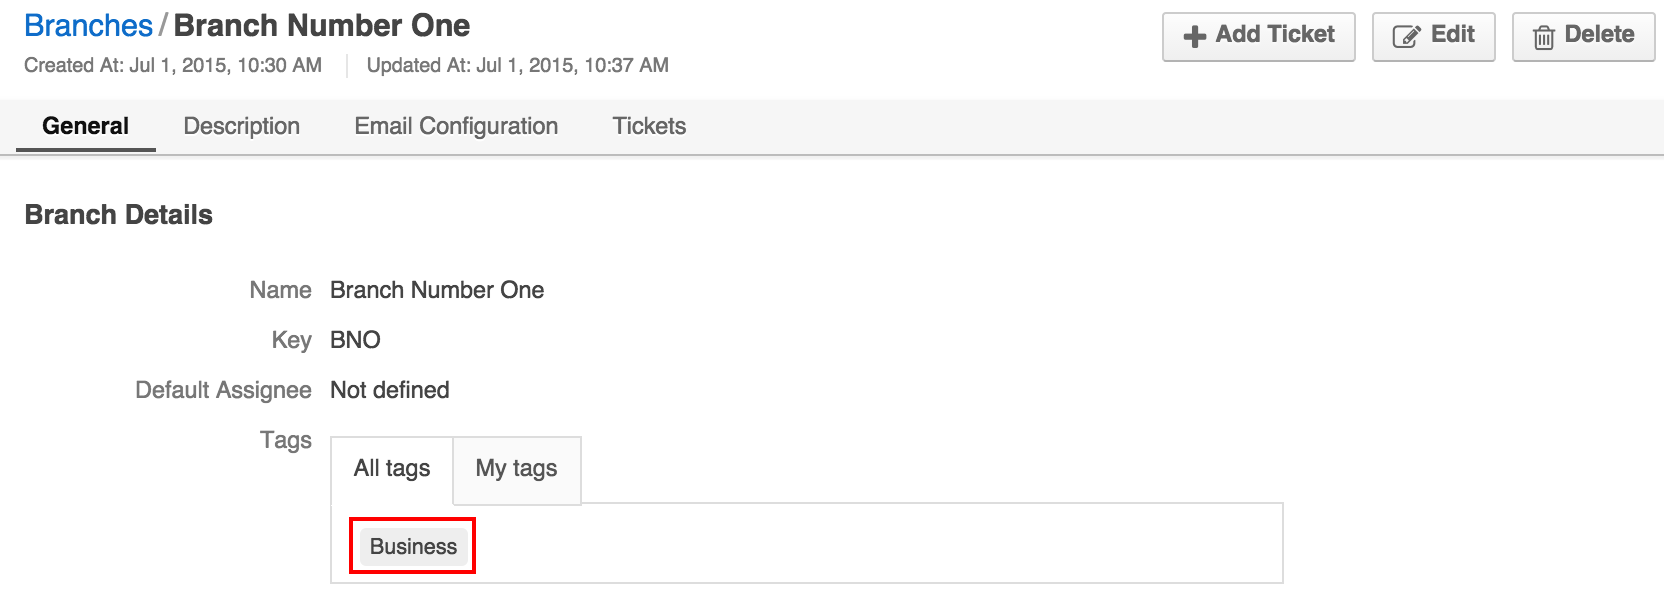
Task: Click the Branch Details section heading
Action: point(119,215)
